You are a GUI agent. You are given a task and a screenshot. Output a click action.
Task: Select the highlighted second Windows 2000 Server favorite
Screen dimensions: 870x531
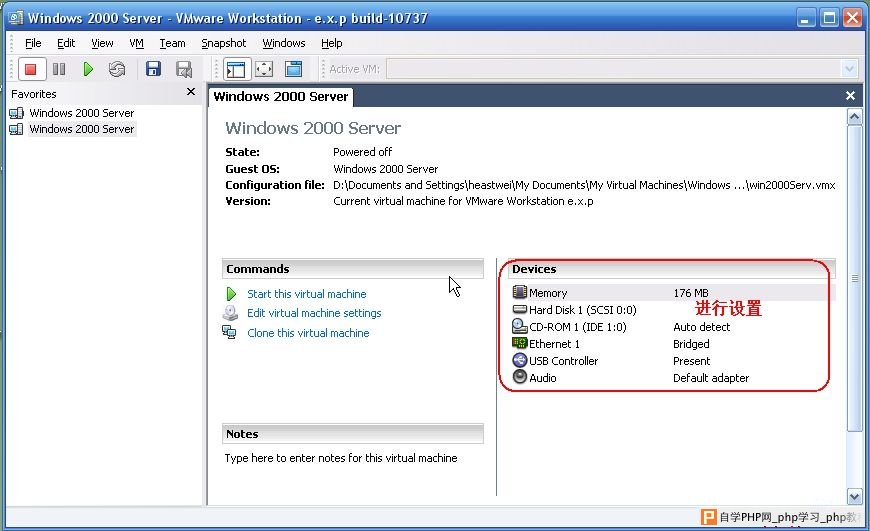(82, 129)
